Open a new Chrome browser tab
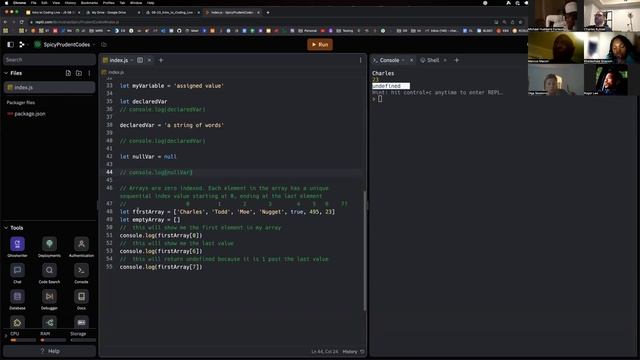The height and width of the screenshot is (360, 640). click(268, 13)
